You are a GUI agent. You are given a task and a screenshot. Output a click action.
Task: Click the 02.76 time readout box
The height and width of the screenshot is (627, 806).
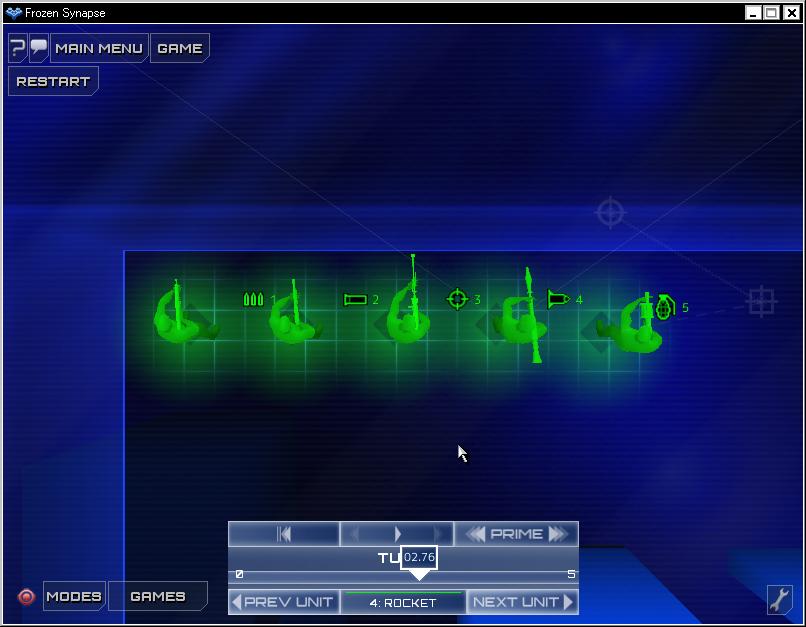[419, 557]
